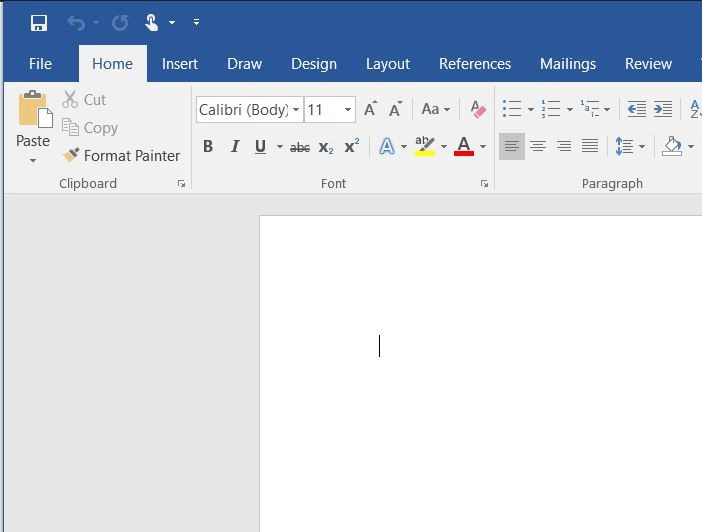Click the Decrease Indent icon
Image resolution: width=702 pixels, height=532 pixels.
pos(636,109)
